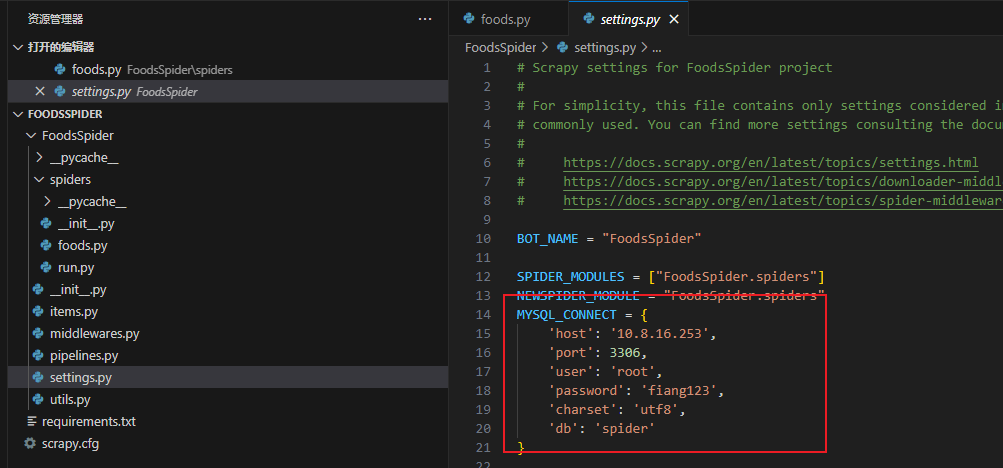This screenshot has height=468, width=1003.
Task: Close settings.py from open editors list
Action: (40, 91)
